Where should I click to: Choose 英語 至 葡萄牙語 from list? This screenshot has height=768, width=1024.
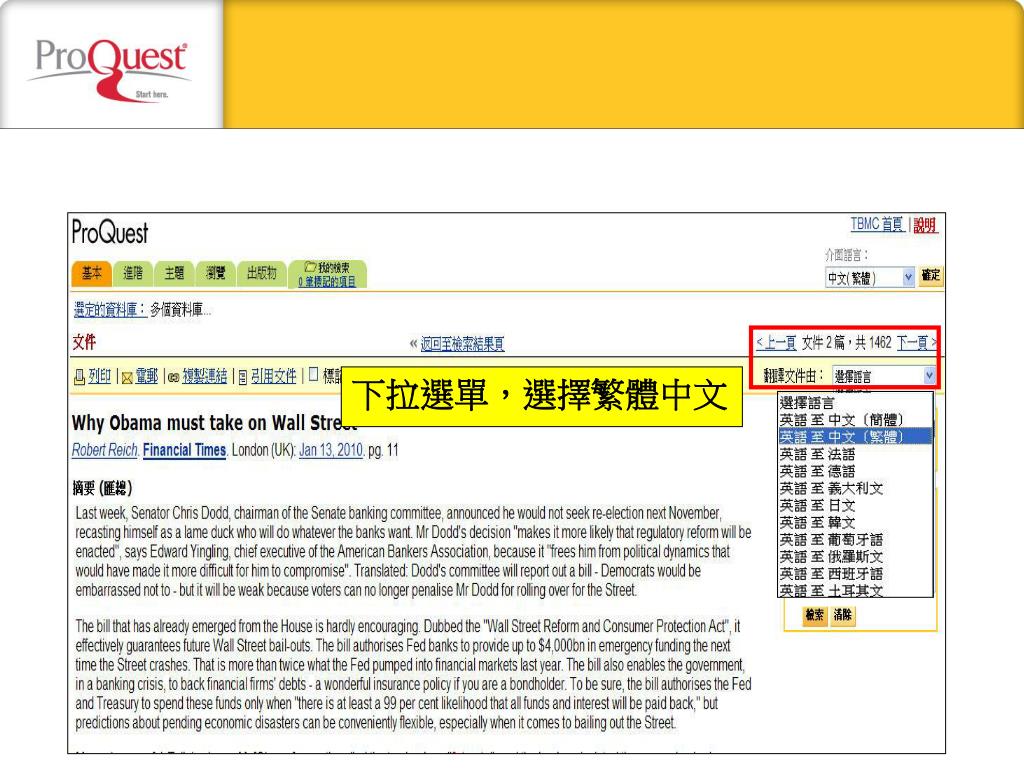click(x=855, y=539)
